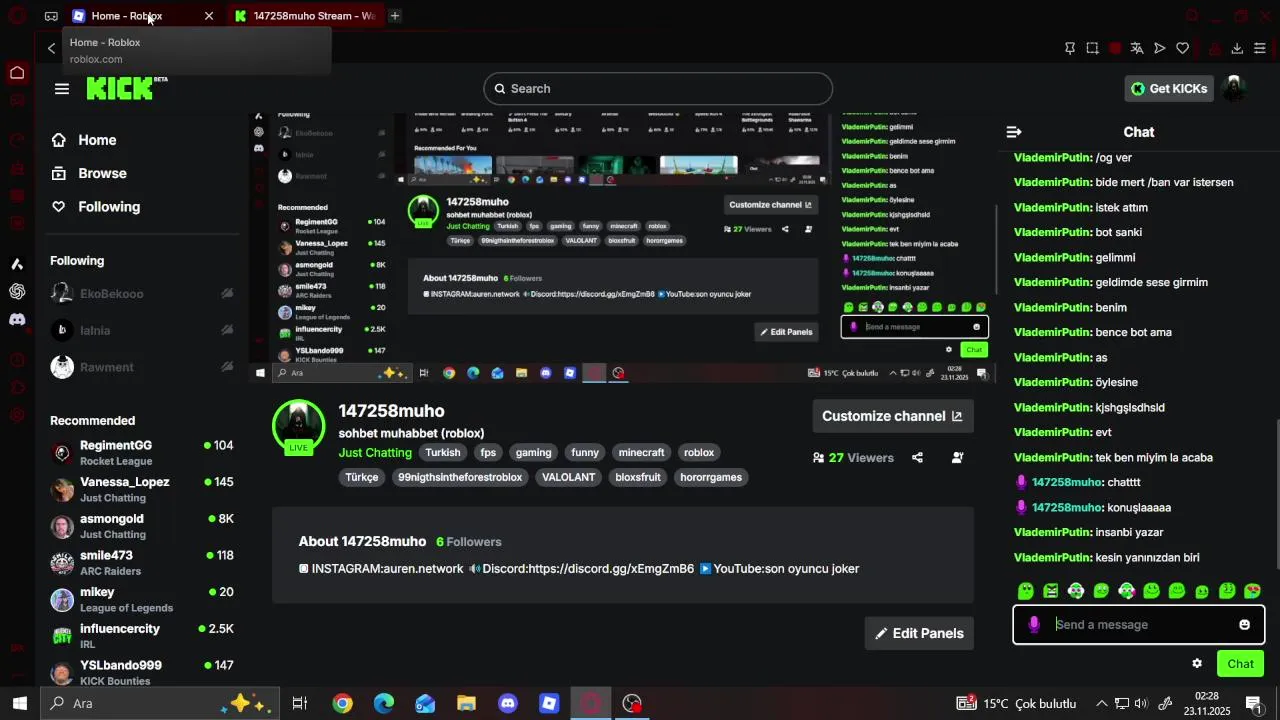Click the KICK logo
The image size is (1280, 720).
tap(126, 88)
